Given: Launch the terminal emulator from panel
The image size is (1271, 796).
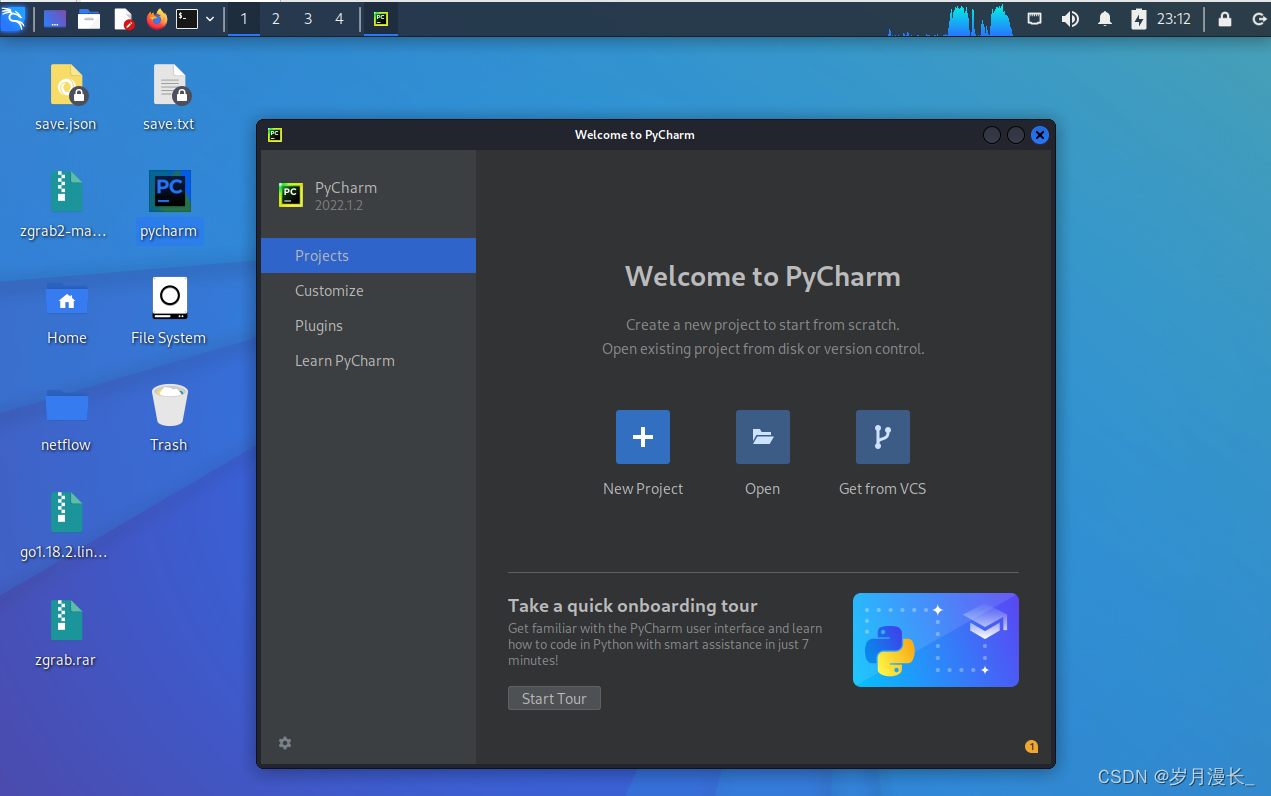Looking at the screenshot, I should click(x=187, y=18).
